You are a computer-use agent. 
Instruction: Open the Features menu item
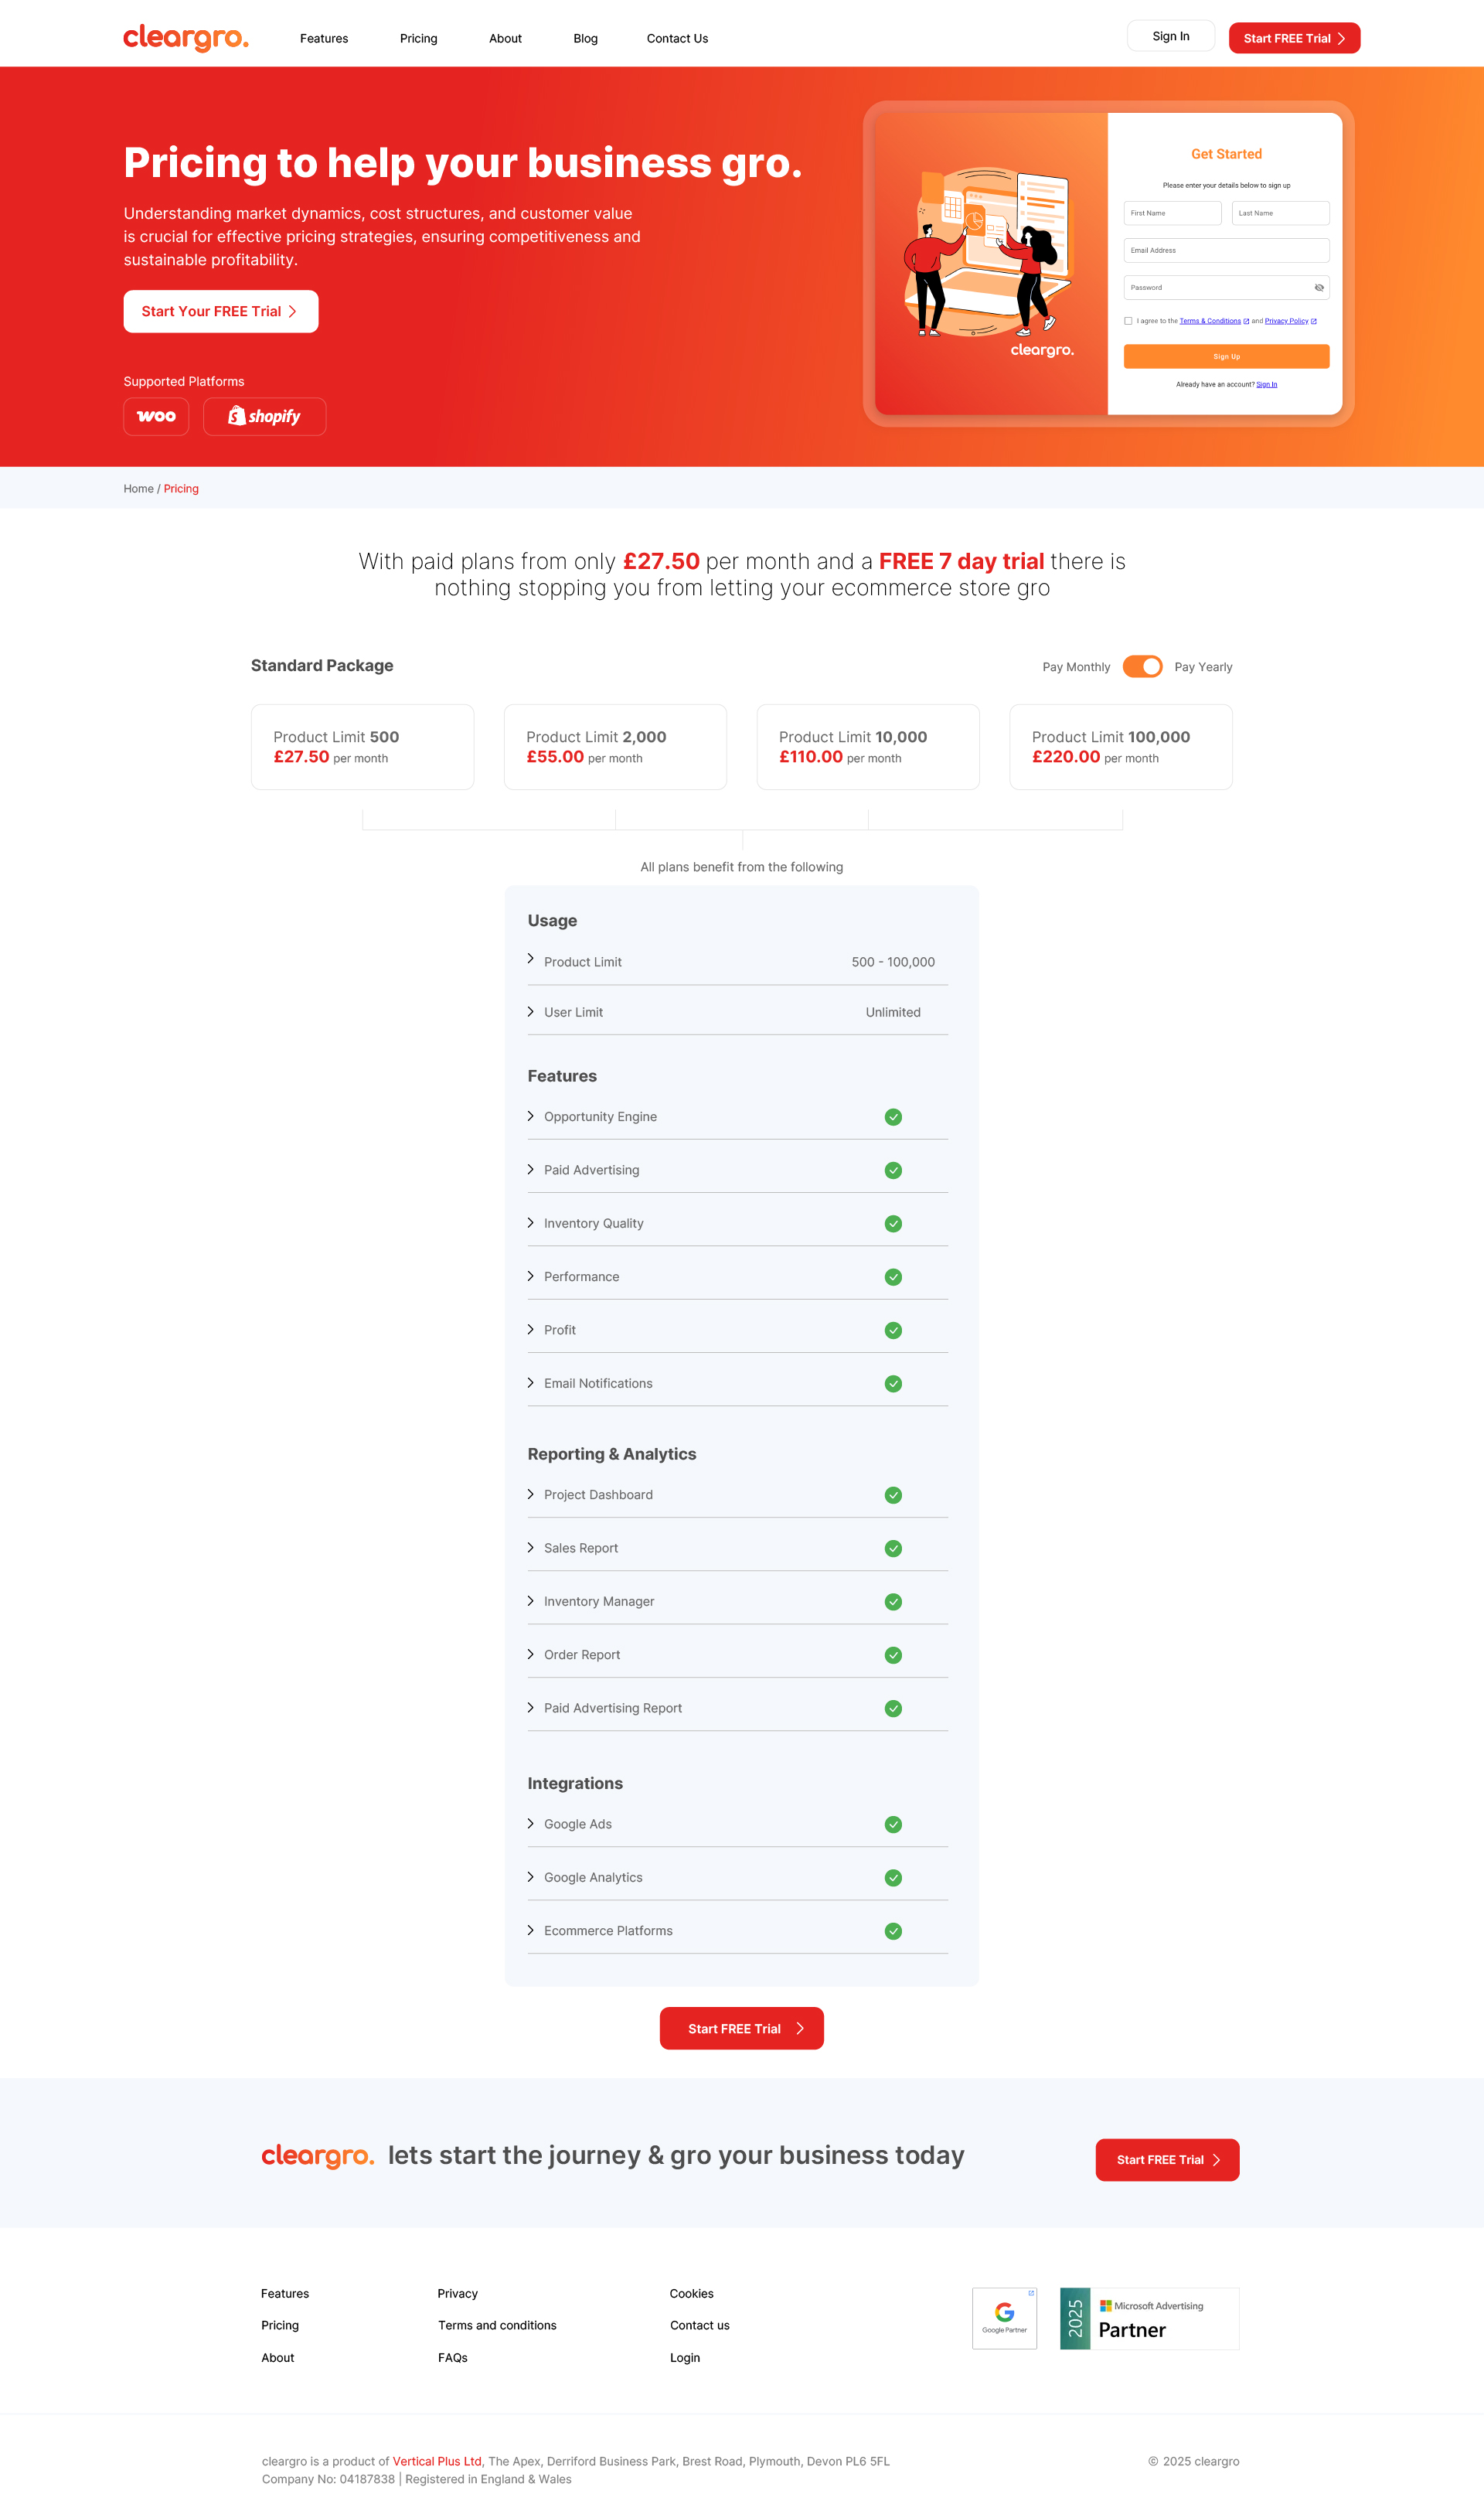(x=324, y=39)
